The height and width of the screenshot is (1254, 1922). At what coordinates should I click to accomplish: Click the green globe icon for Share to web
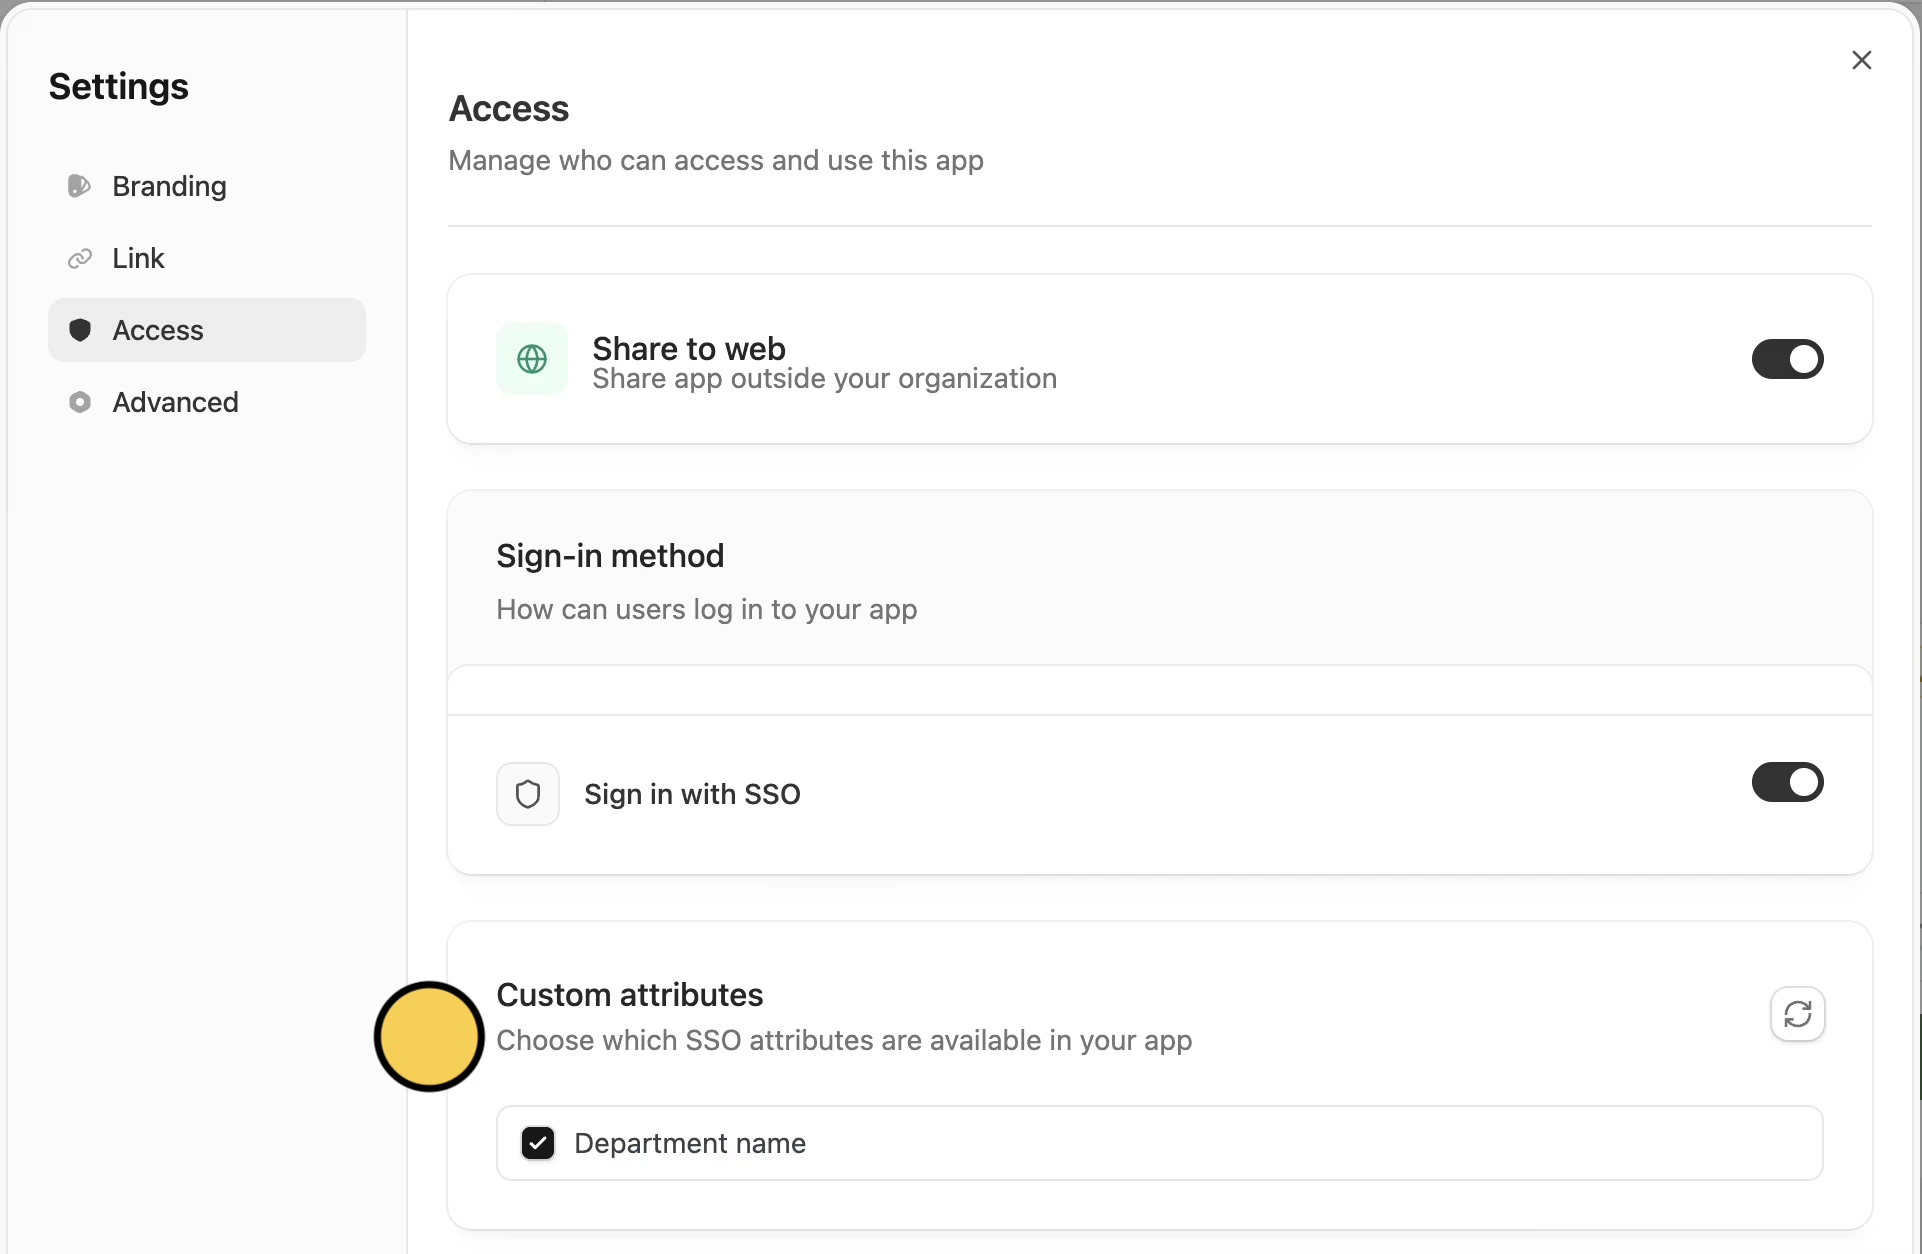pos(531,359)
